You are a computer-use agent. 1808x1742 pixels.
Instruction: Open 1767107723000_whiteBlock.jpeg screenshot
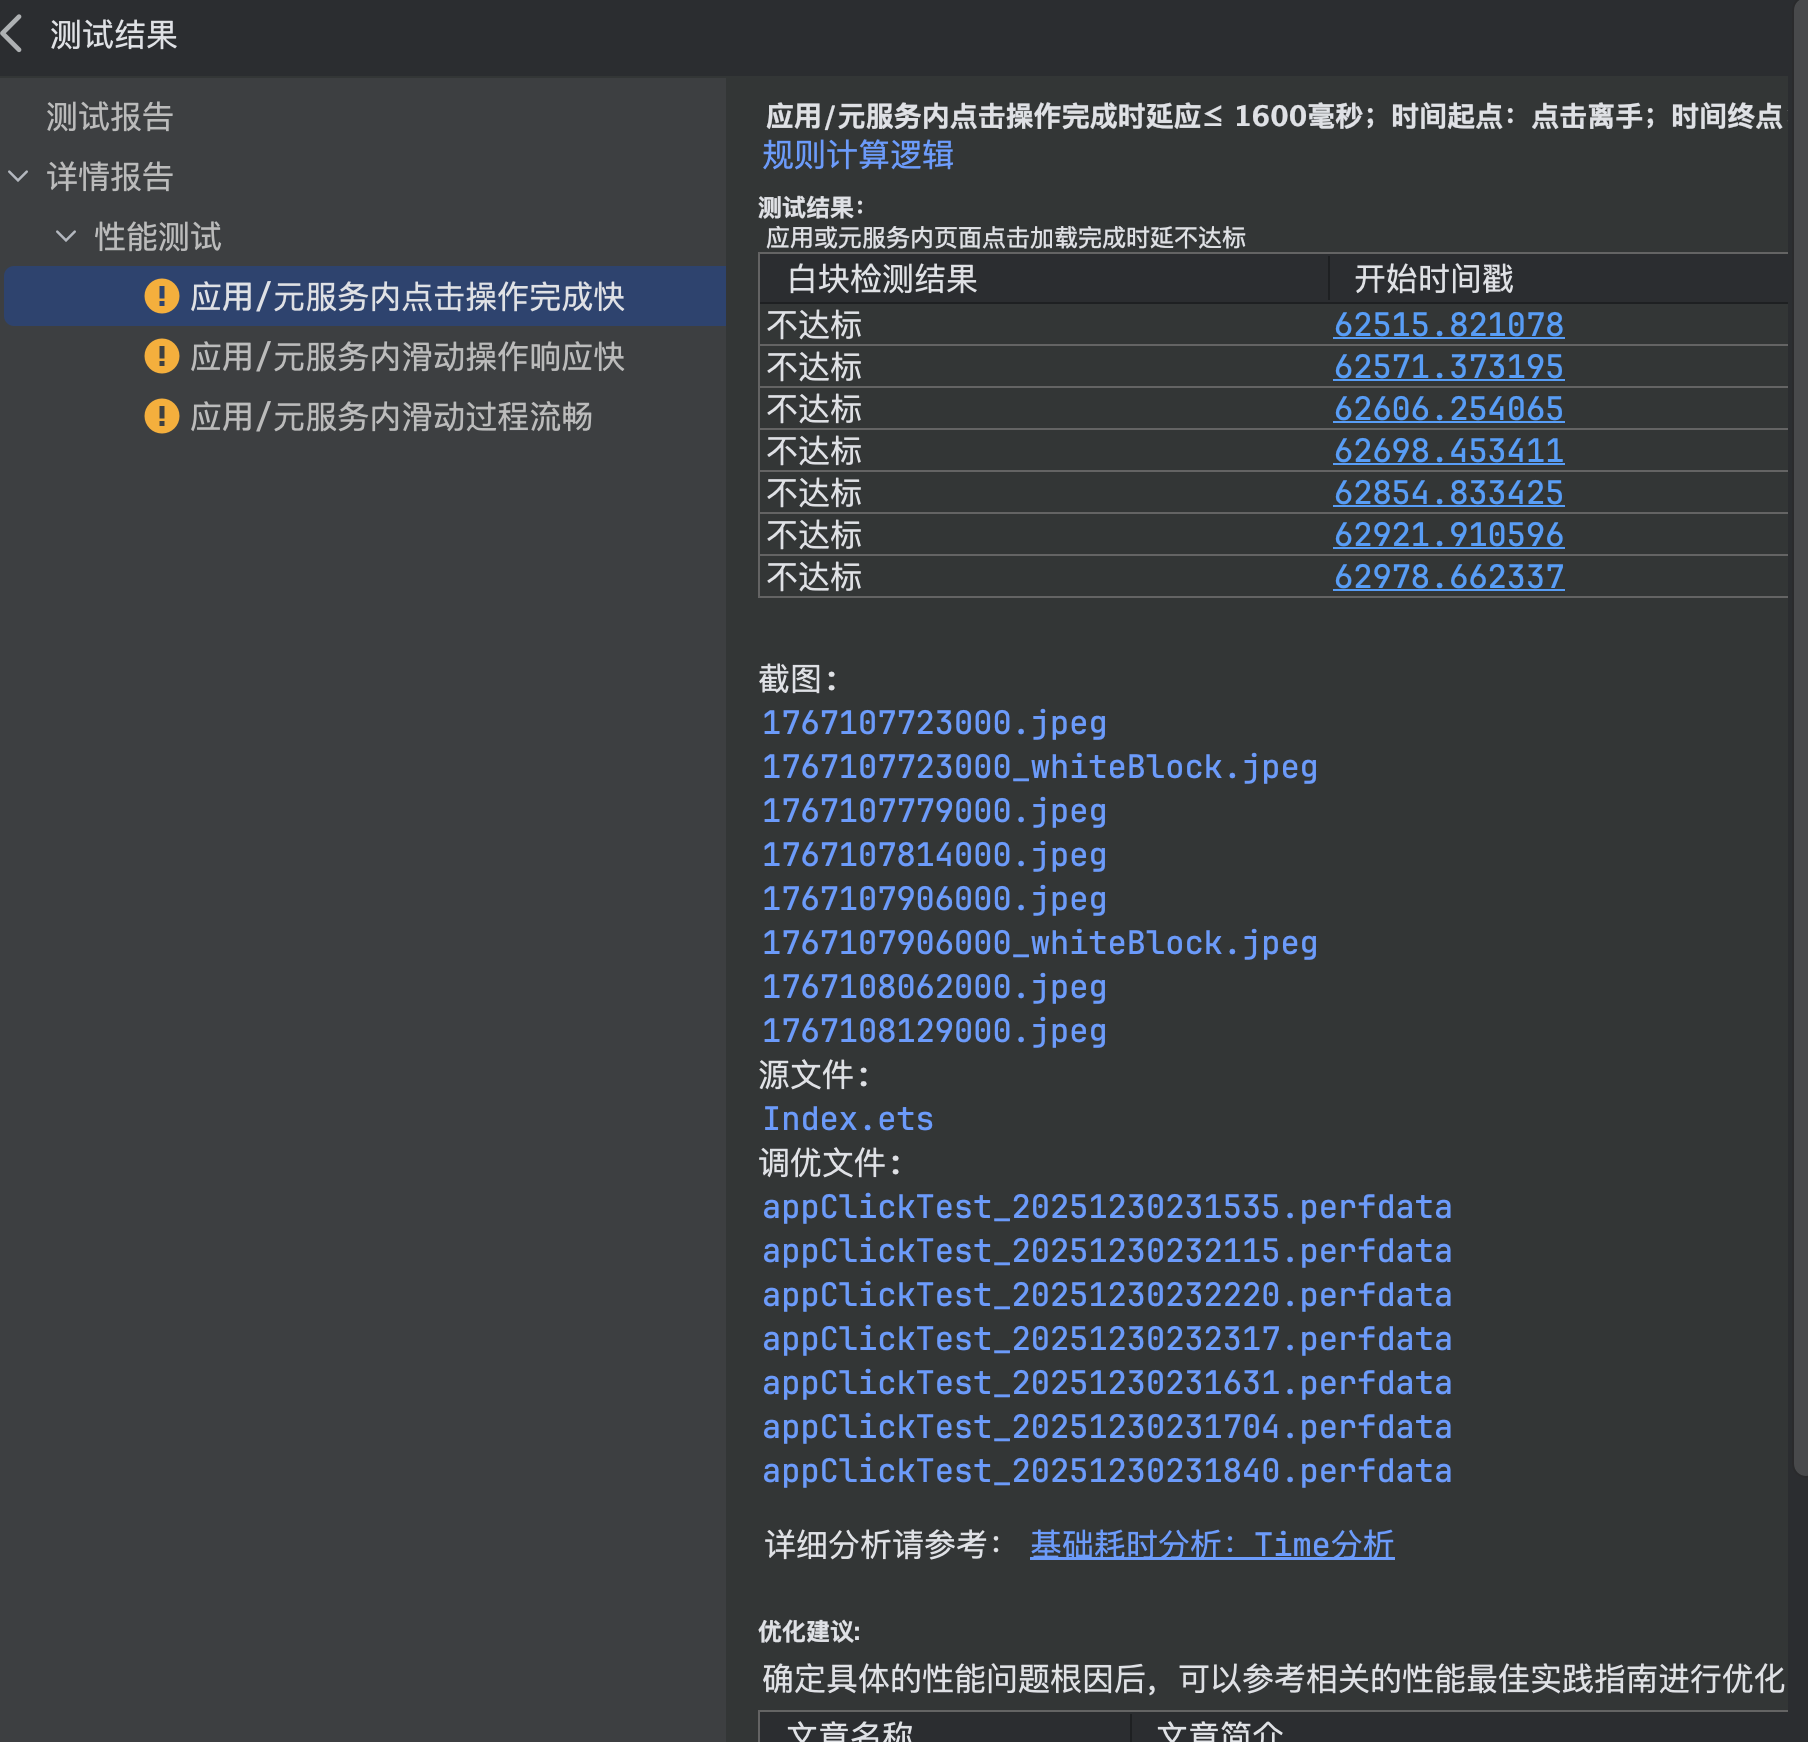coord(1040,767)
